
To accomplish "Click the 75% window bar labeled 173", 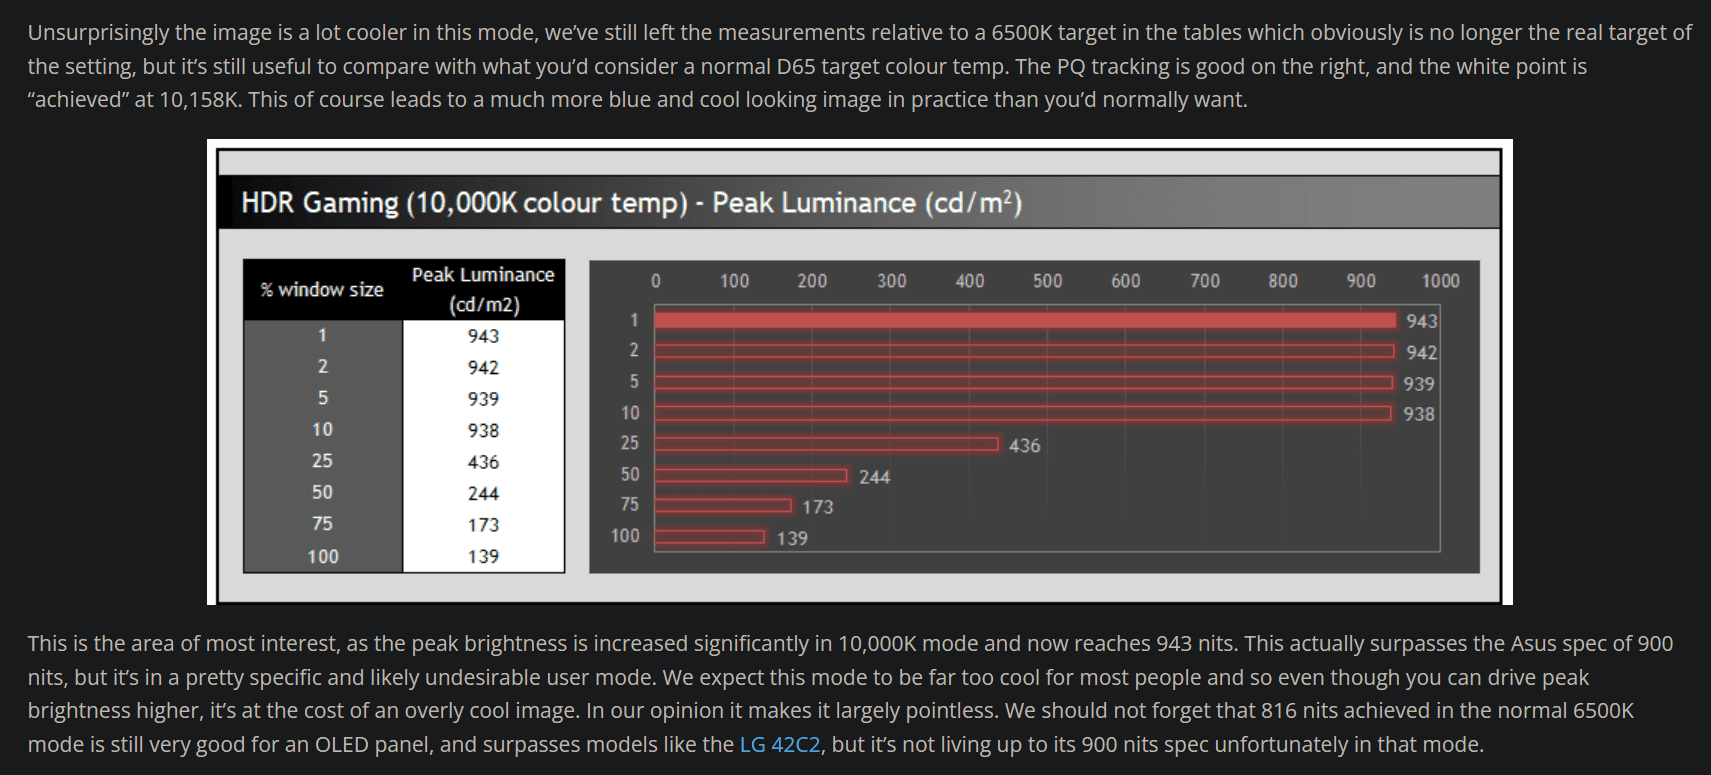I will tap(723, 506).
